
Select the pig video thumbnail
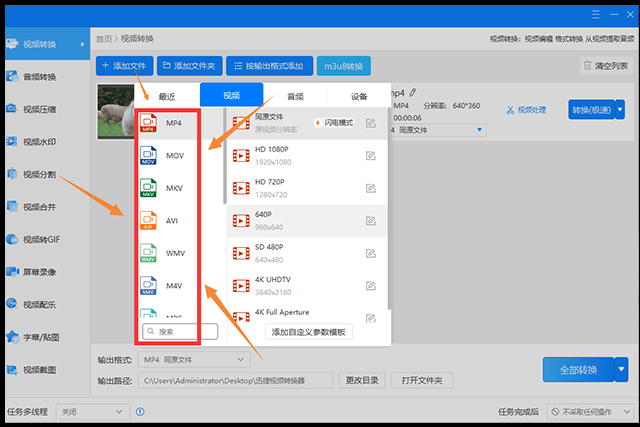[x=116, y=111]
